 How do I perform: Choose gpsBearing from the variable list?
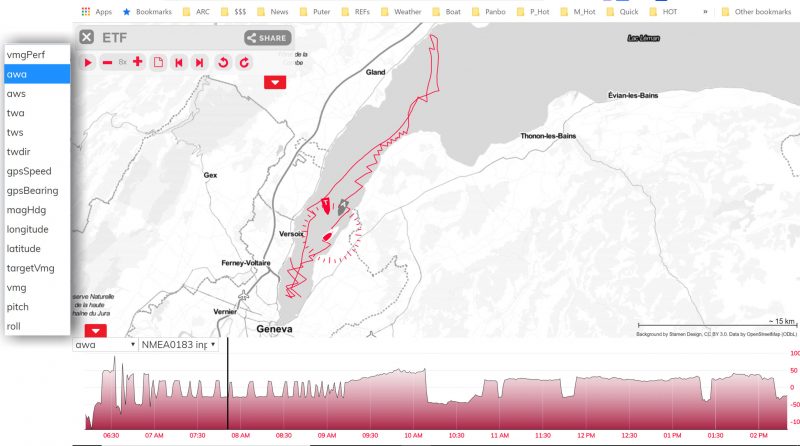[37, 190]
